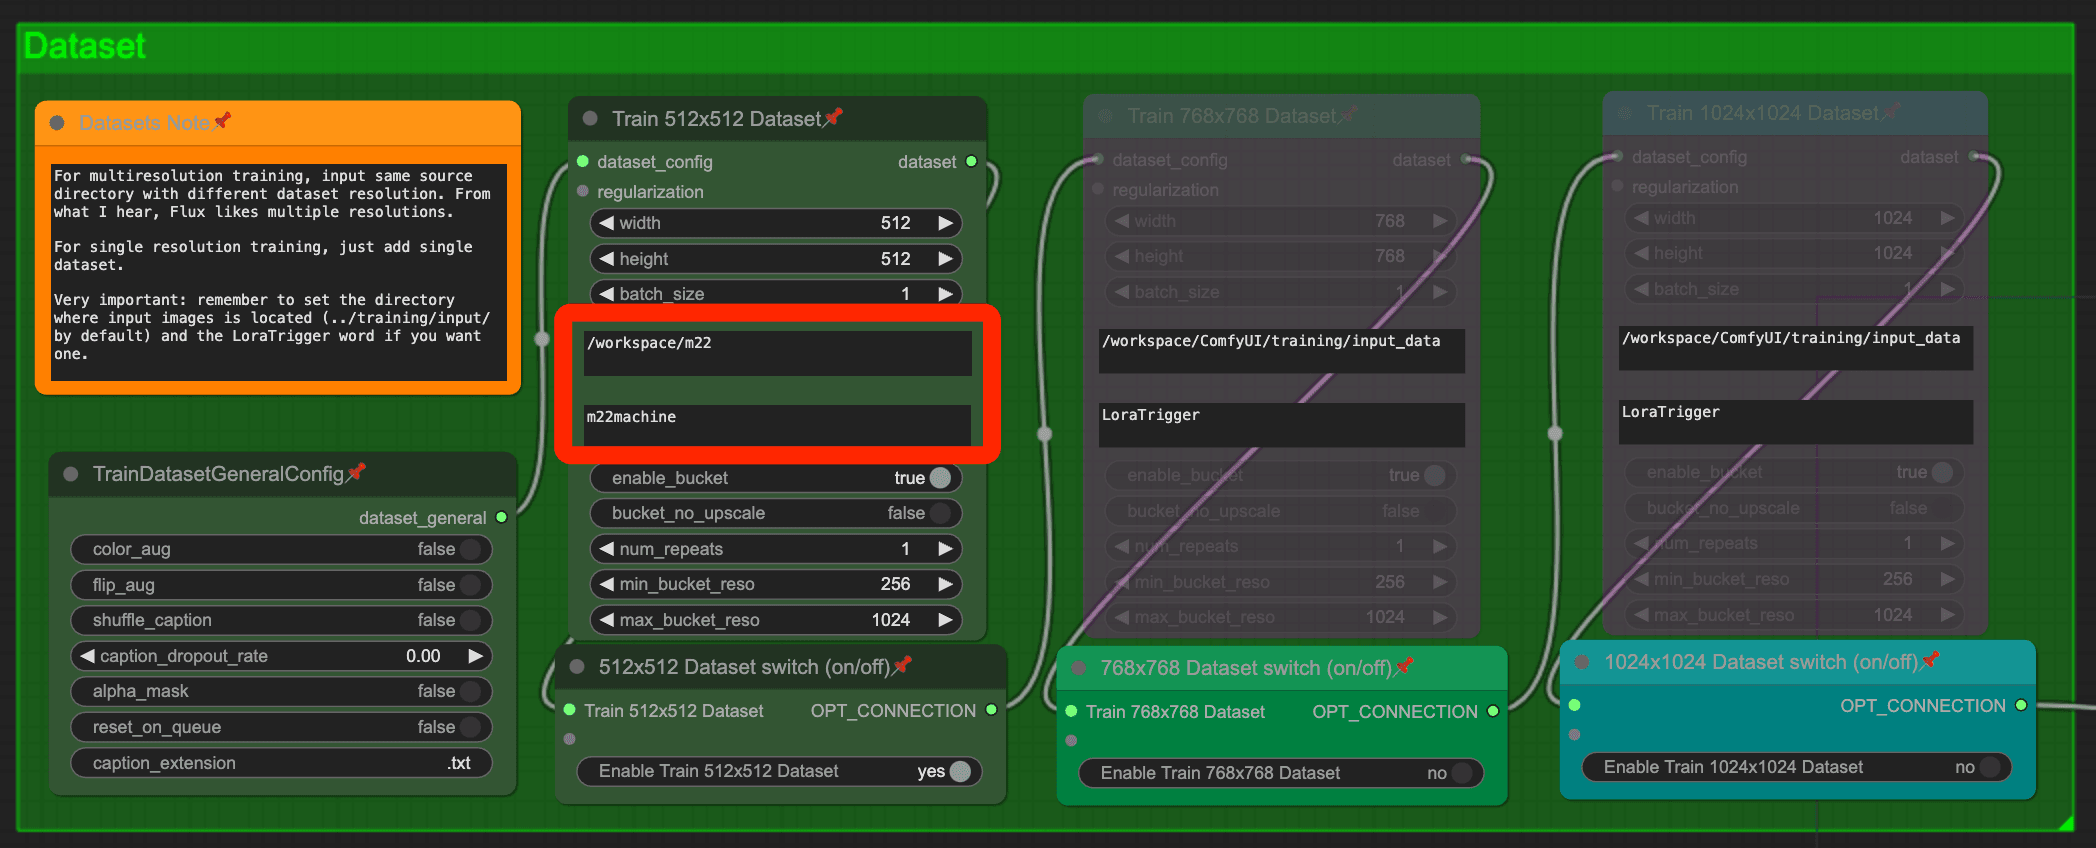
Task: Increase batch_size on 512x512 node
Action: coord(945,293)
